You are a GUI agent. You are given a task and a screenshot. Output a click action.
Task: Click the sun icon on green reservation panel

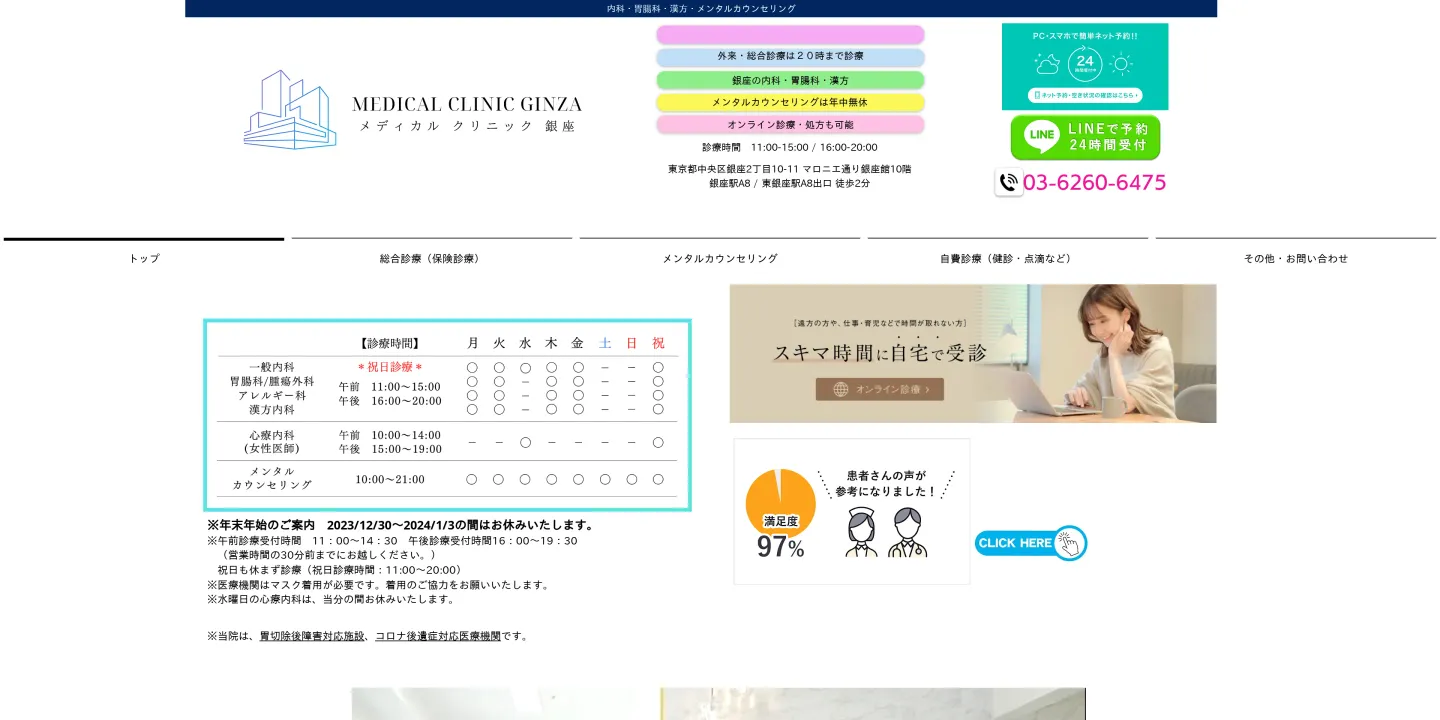tap(1122, 63)
